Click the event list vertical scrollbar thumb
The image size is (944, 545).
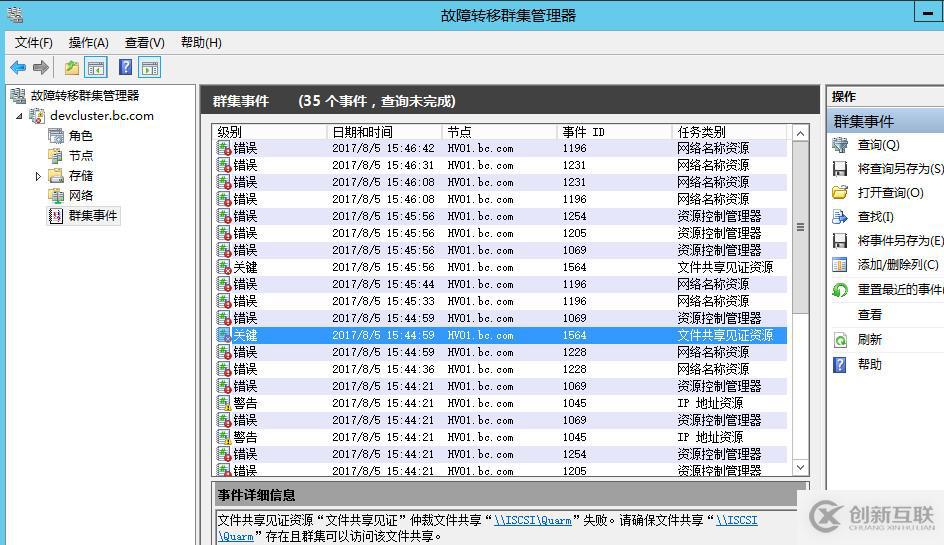click(x=800, y=228)
